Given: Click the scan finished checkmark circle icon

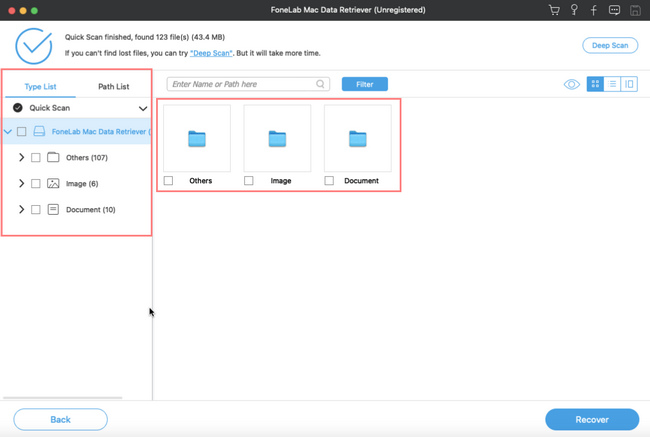Looking at the screenshot, I should (34, 46).
